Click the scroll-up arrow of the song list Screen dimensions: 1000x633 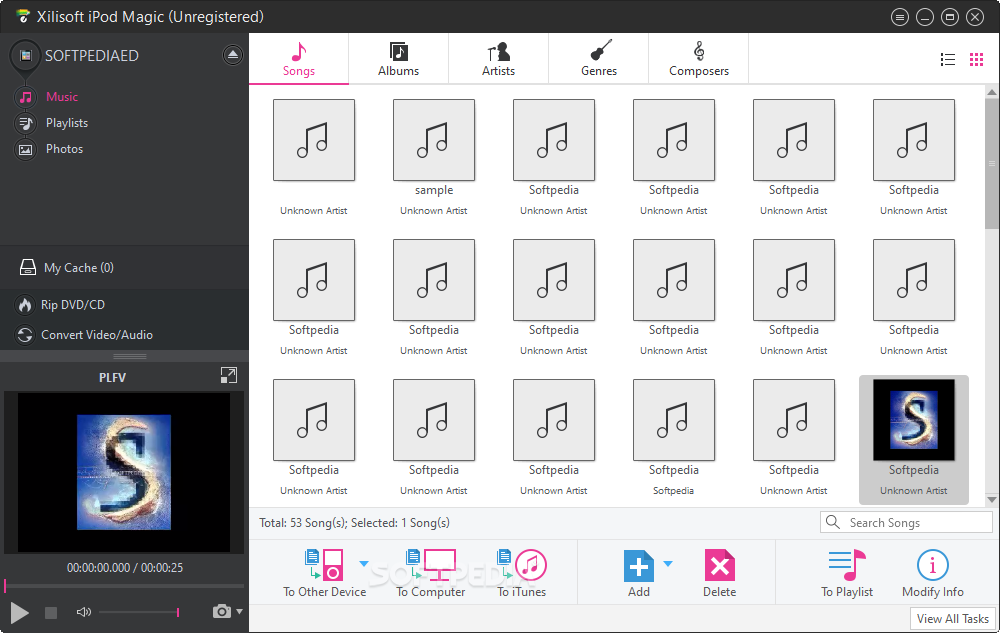click(992, 92)
